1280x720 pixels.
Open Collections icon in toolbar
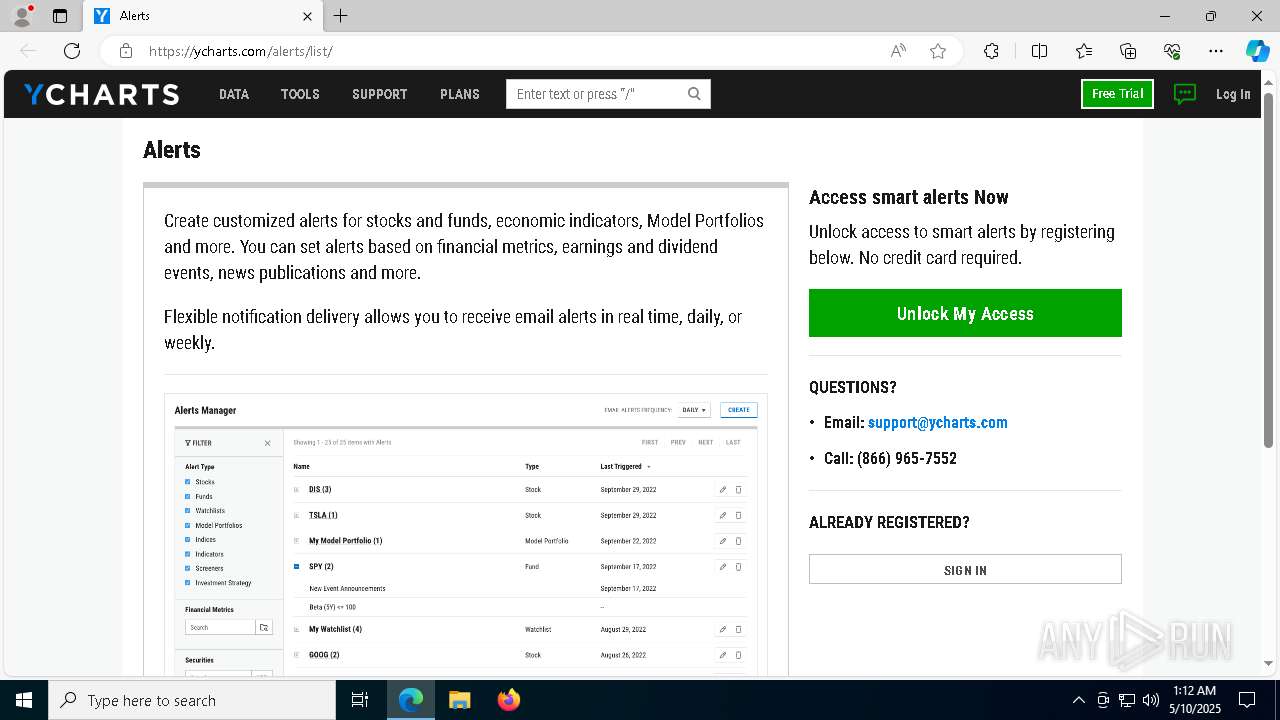[x=1128, y=51]
